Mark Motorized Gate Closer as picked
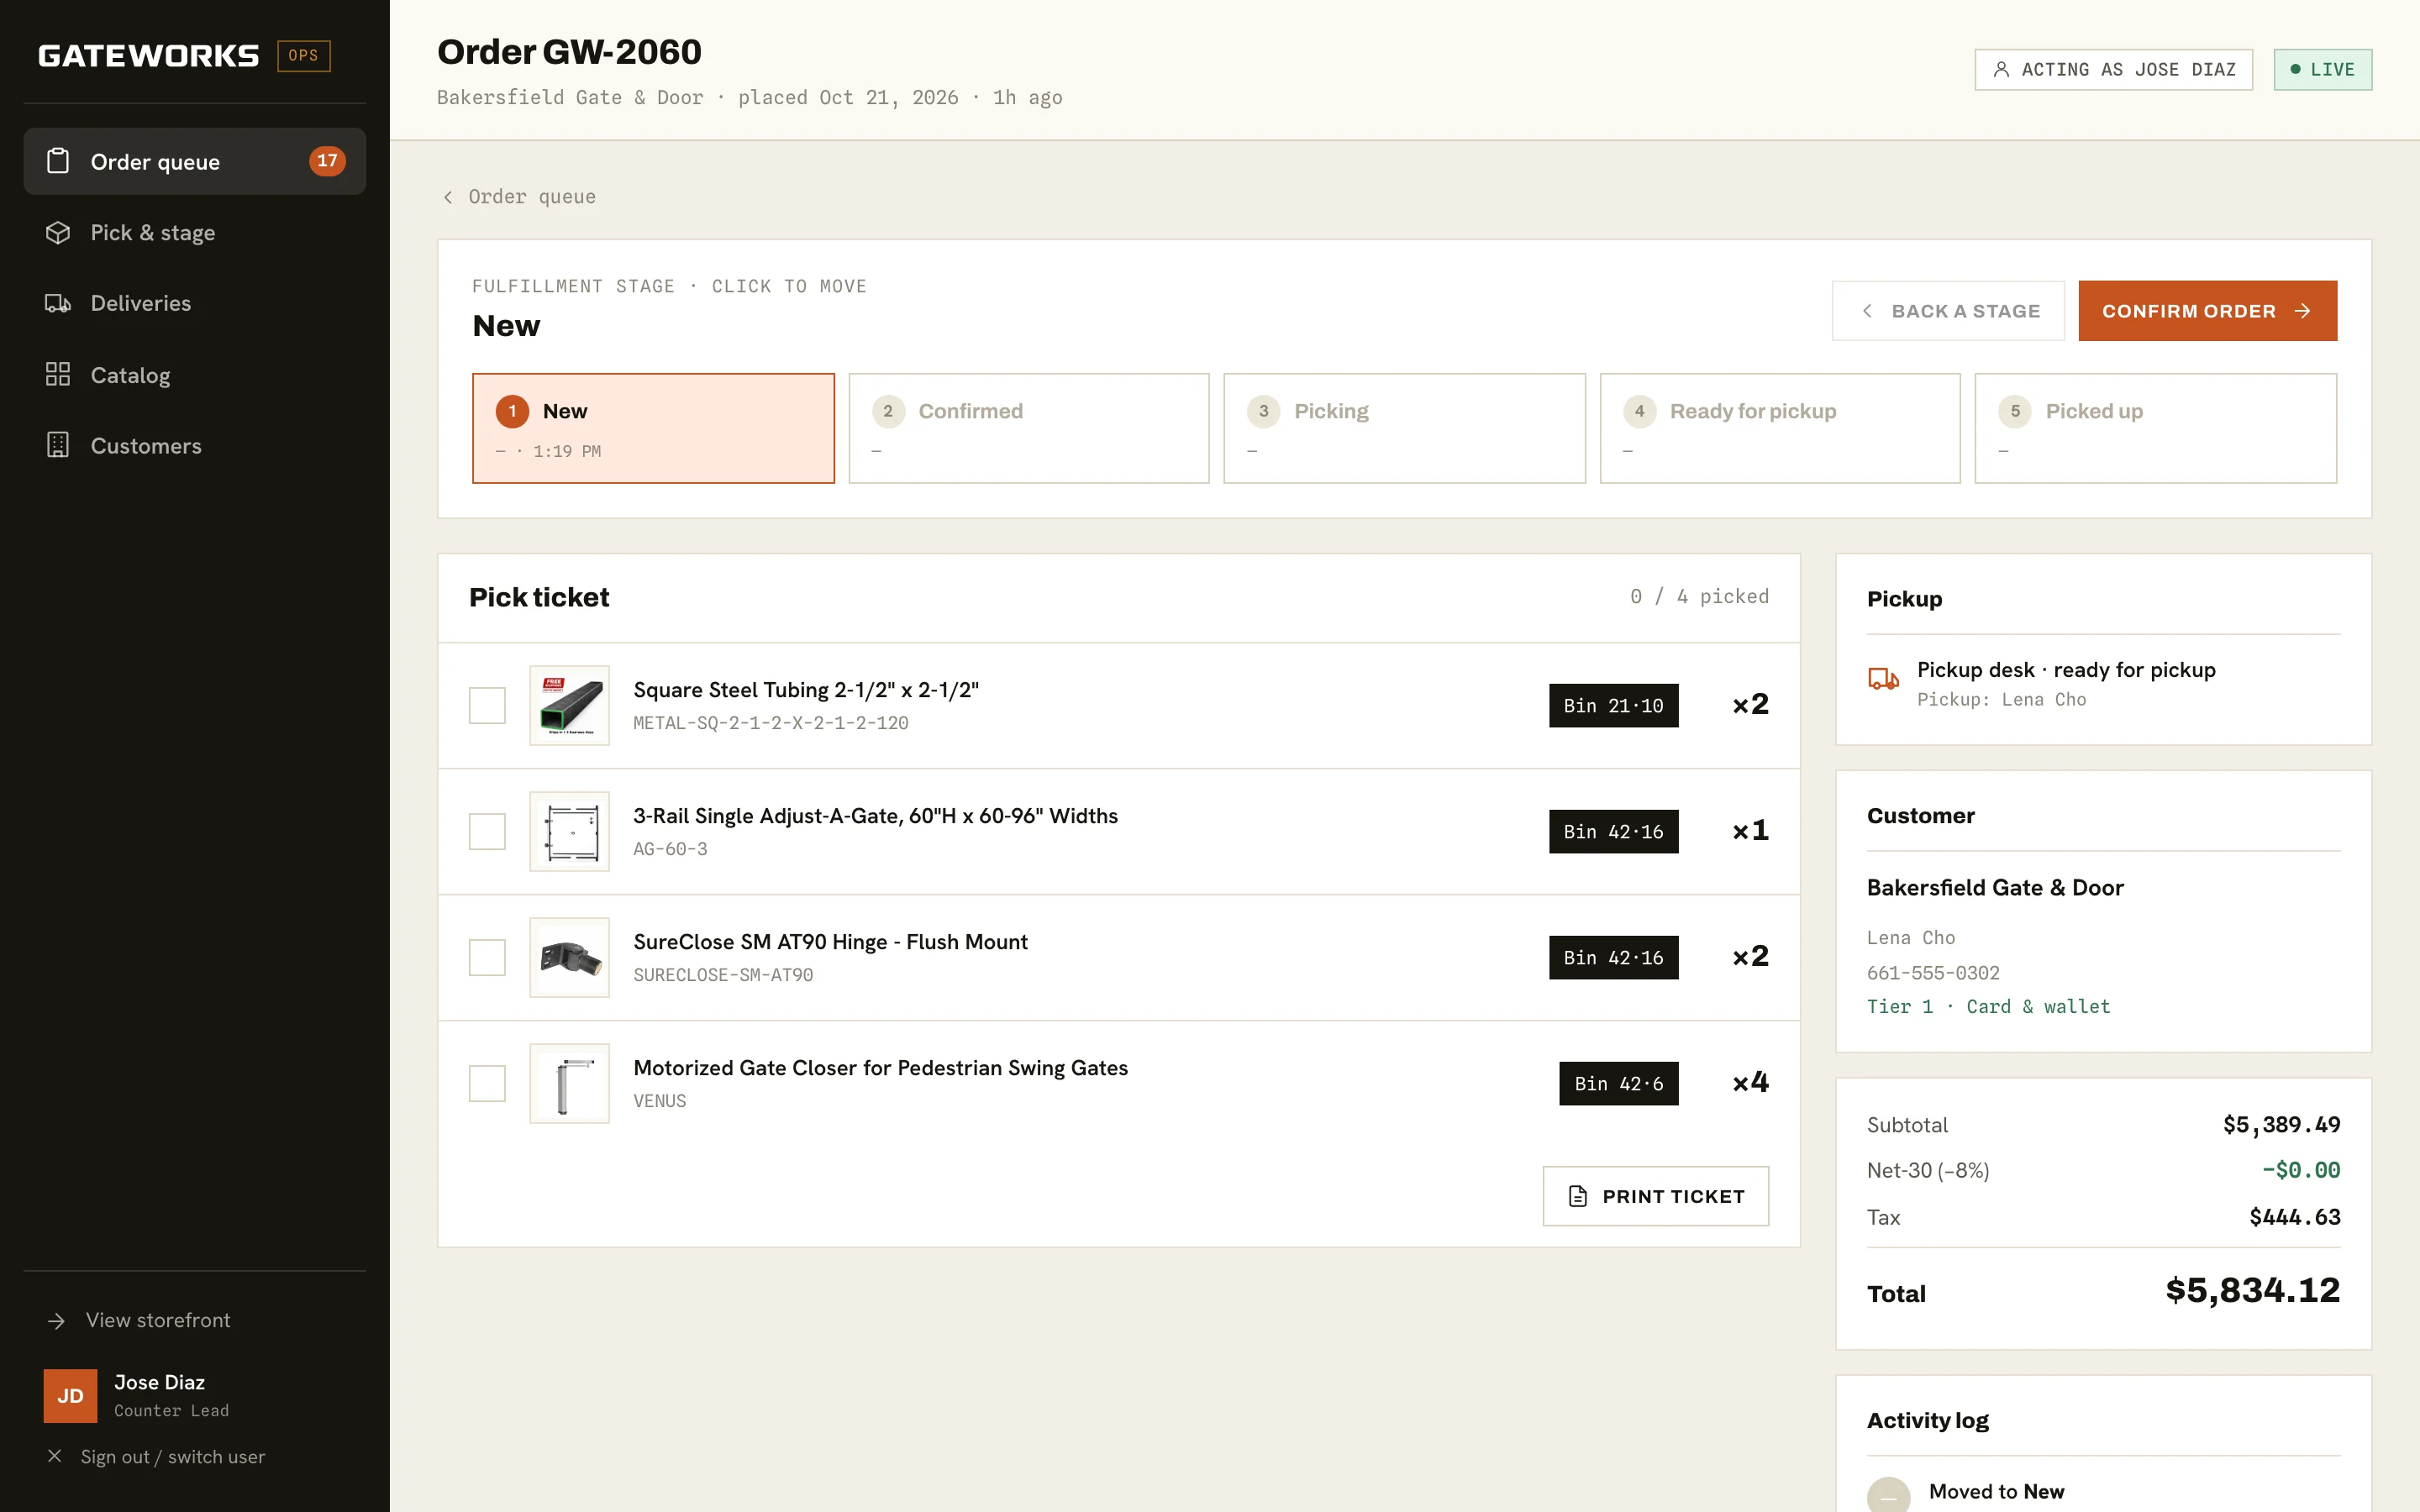 tap(487, 1083)
